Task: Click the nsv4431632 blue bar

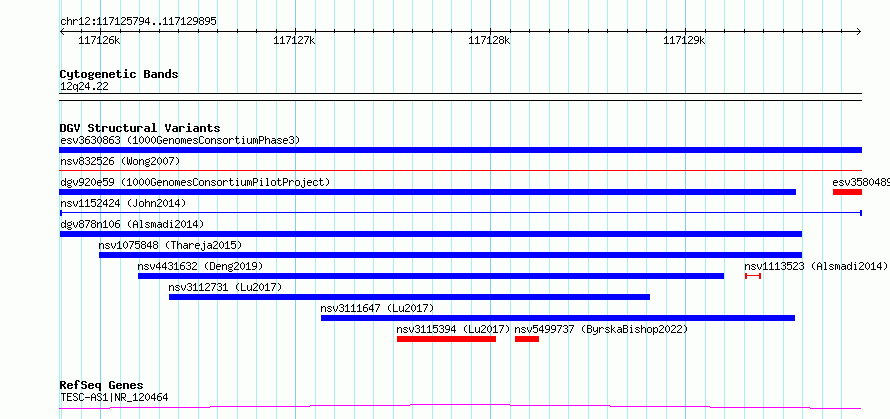Action: (x=431, y=276)
